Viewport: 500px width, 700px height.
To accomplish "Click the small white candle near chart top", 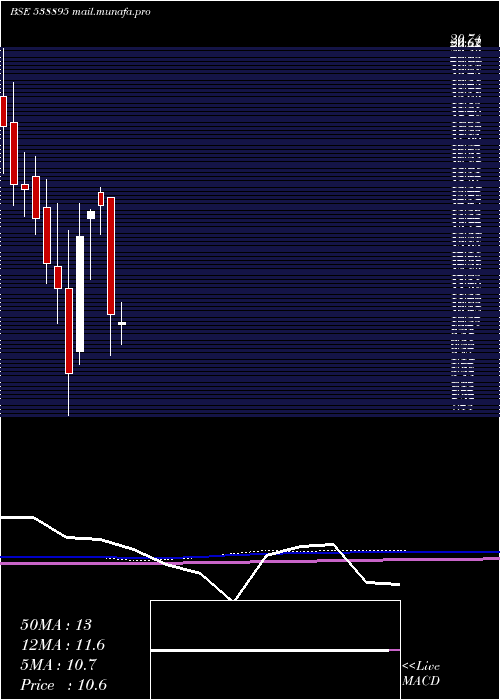I will [x=91, y=215].
